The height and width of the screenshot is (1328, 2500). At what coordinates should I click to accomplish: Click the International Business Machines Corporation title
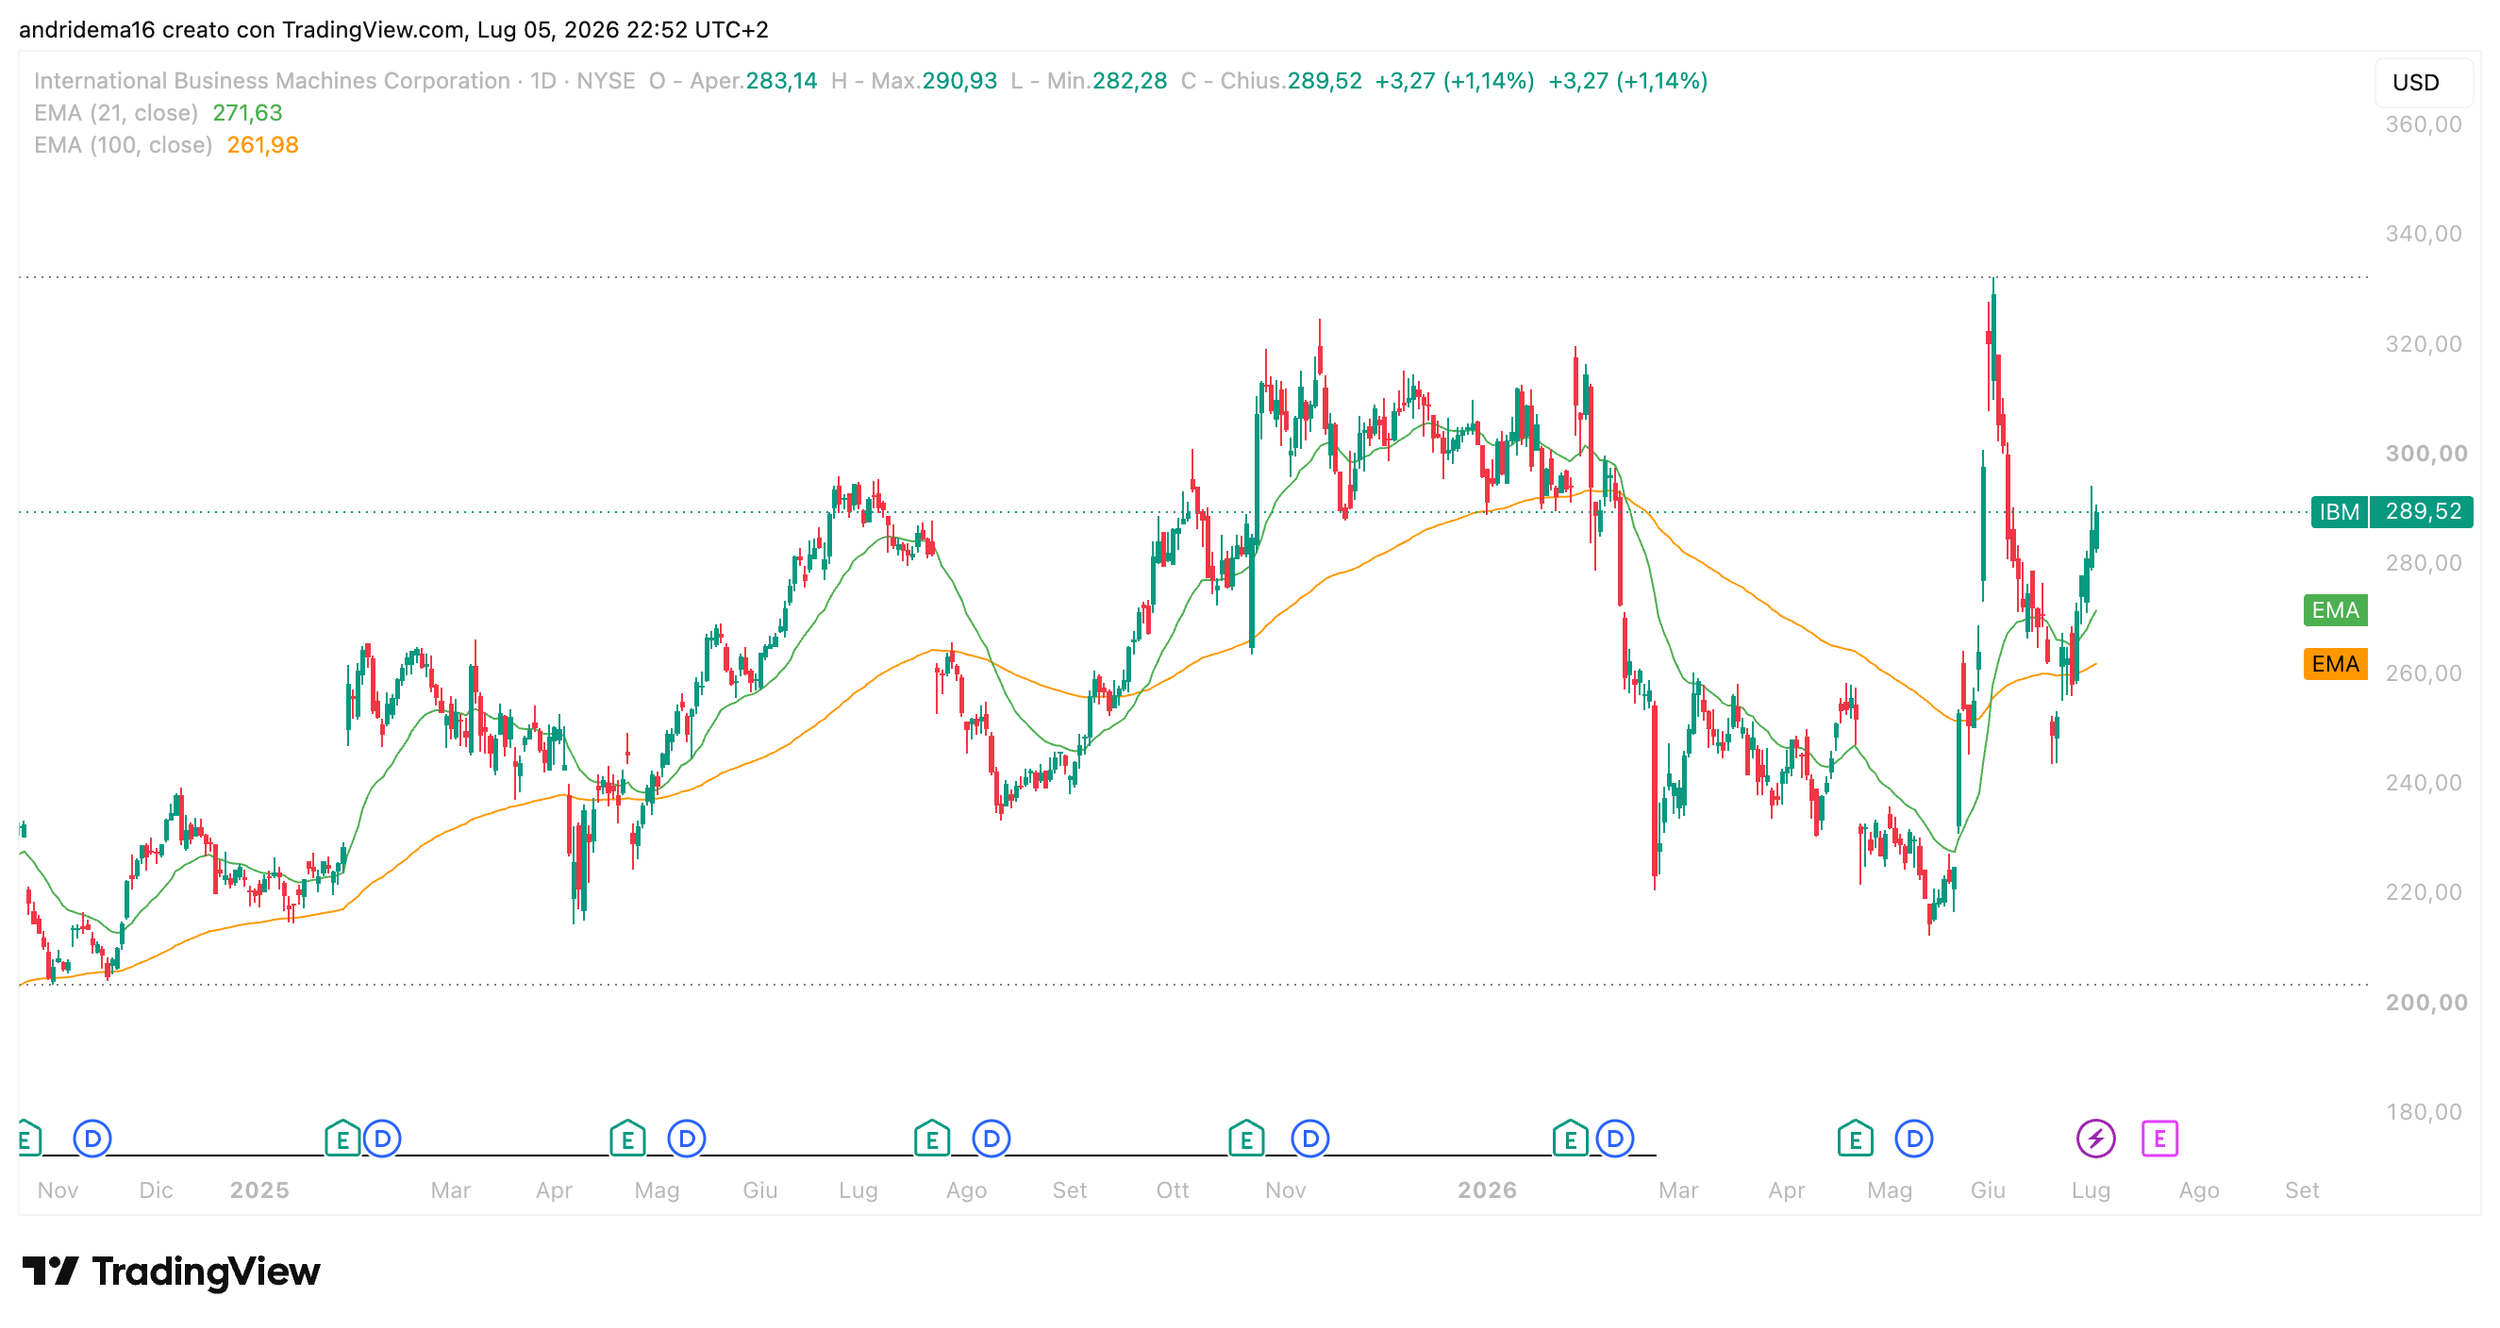coord(272,81)
